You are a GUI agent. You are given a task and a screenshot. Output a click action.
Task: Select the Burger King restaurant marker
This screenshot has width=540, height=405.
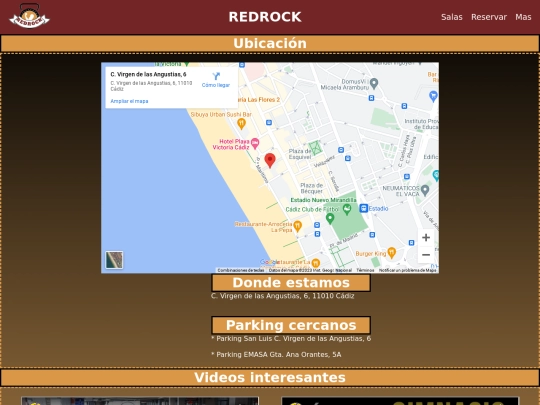pyautogui.click(x=392, y=252)
